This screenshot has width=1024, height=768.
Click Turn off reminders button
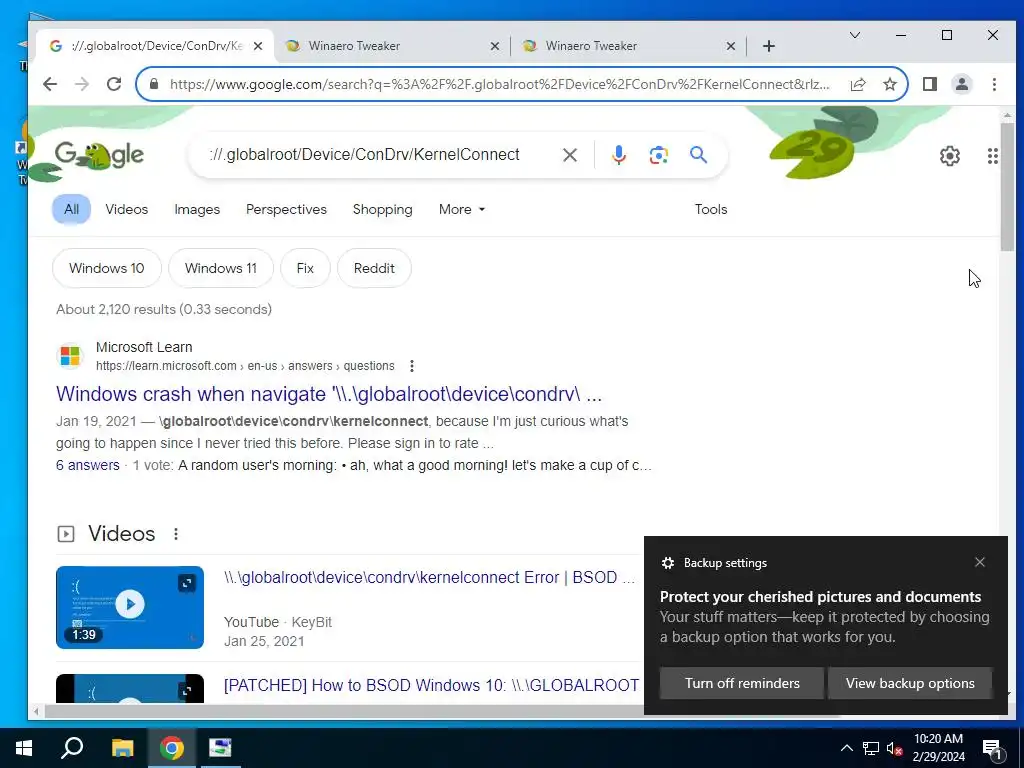pyautogui.click(x=742, y=683)
